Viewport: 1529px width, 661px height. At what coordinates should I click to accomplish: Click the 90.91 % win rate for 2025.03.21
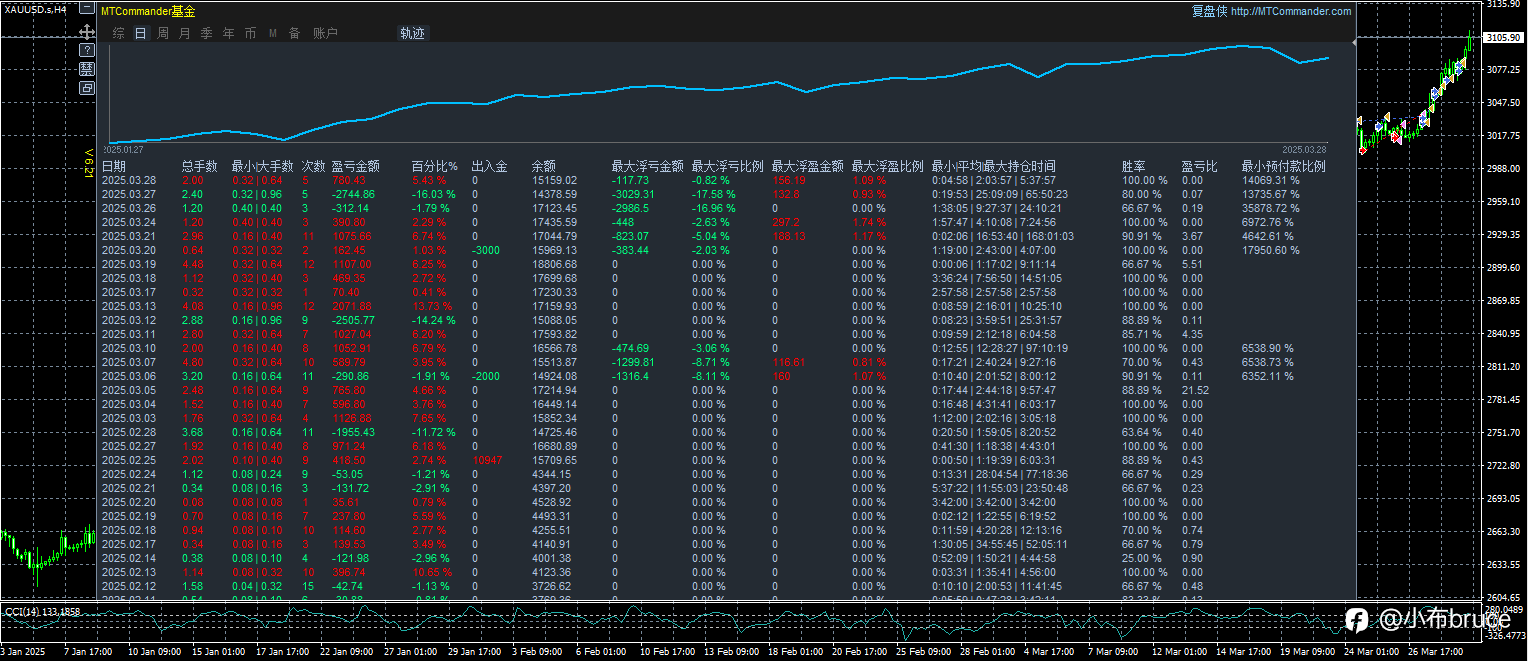(1142, 236)
